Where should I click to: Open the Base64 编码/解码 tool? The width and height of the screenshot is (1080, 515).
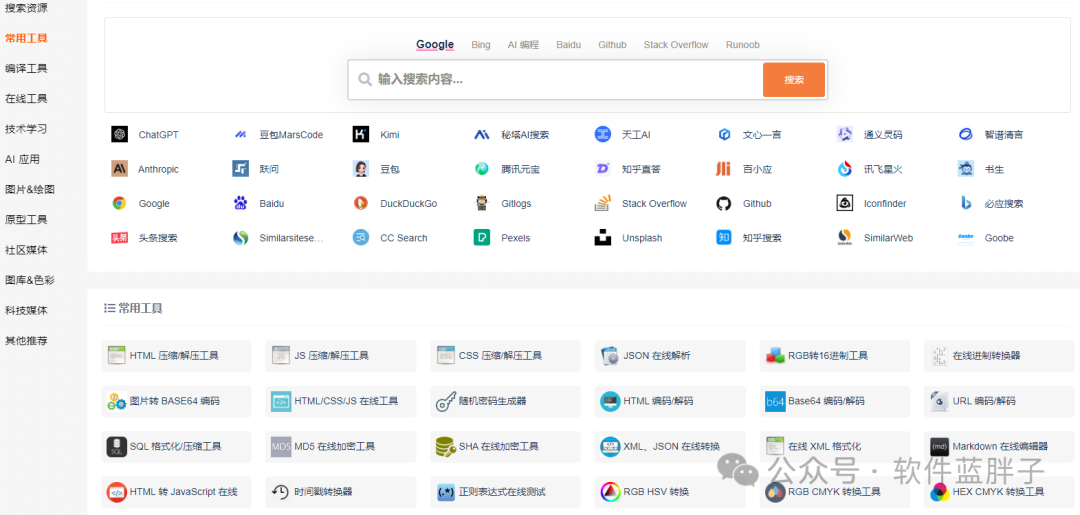point(835,401)
